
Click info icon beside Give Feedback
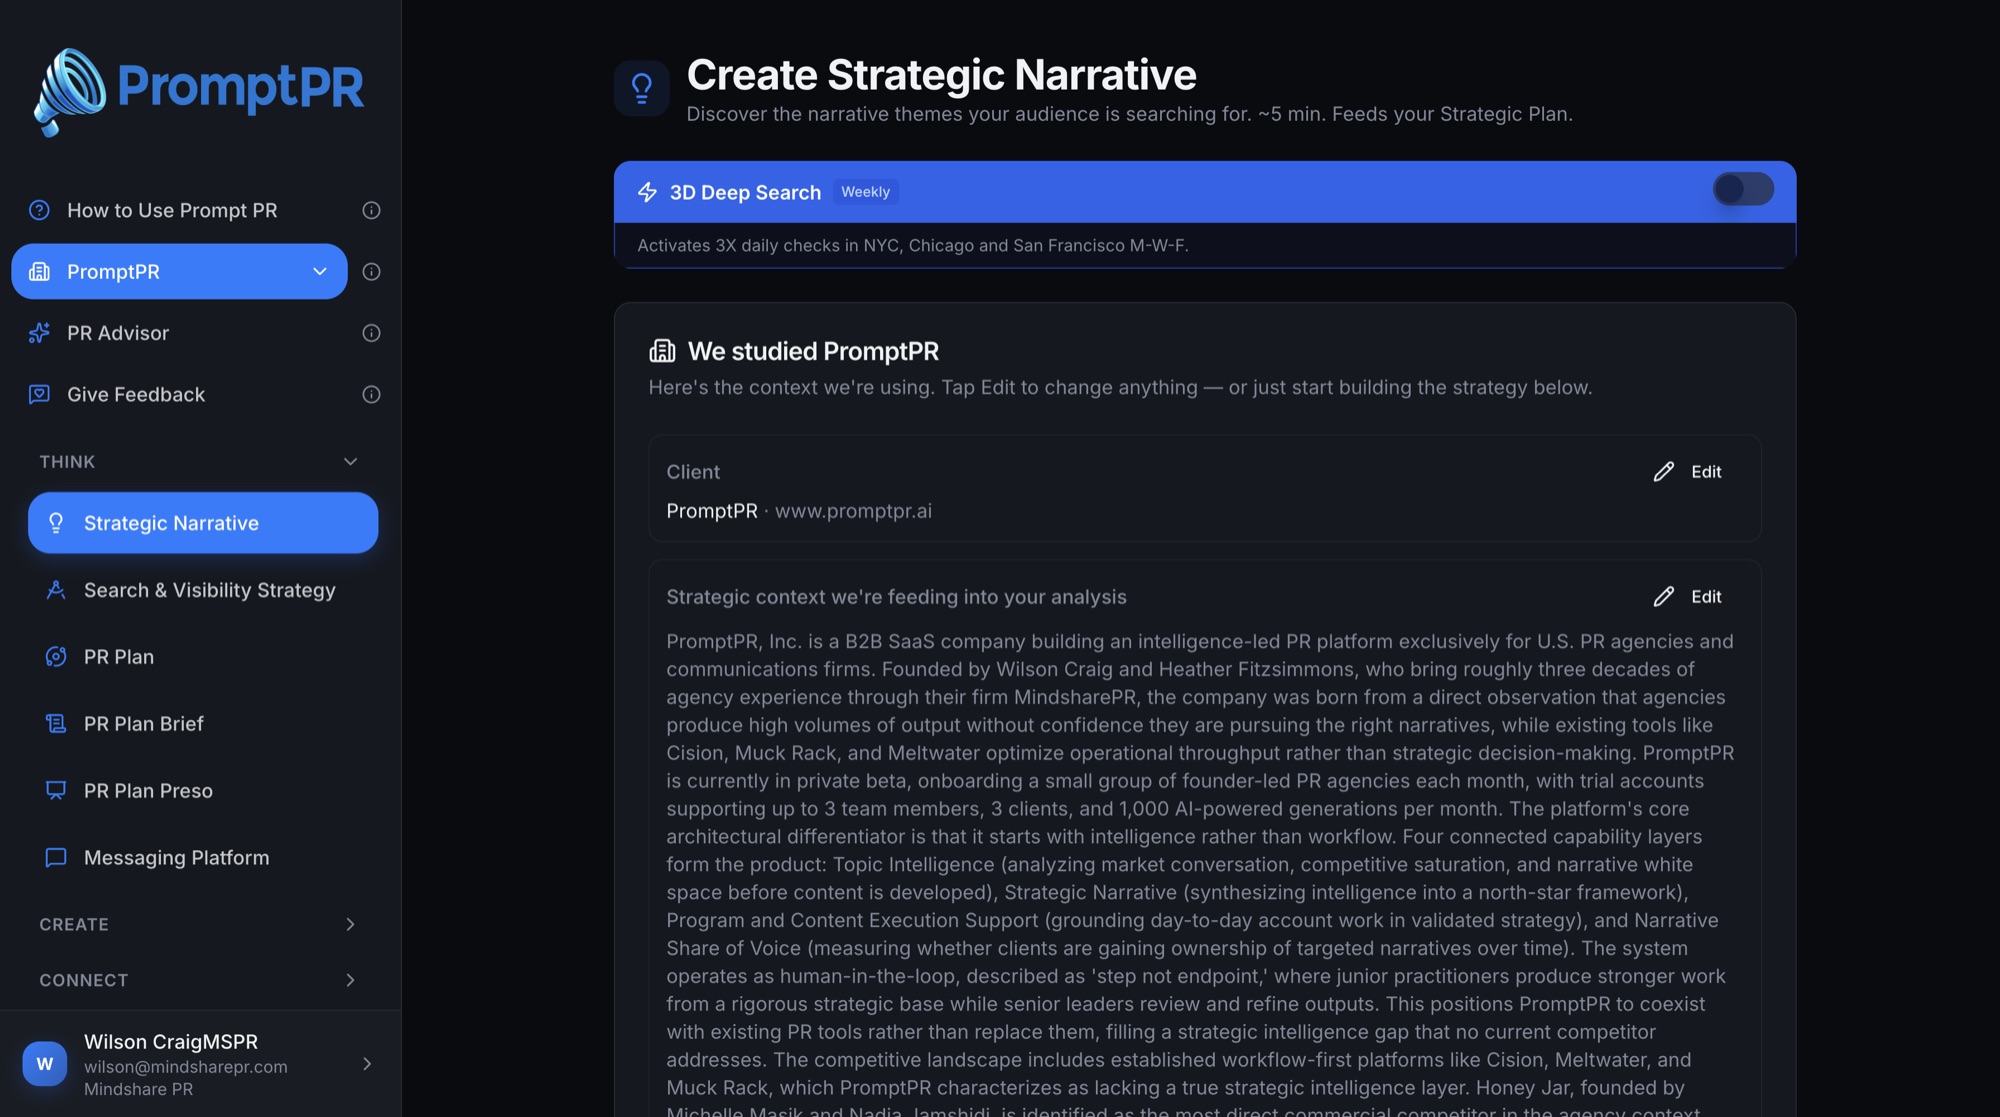pyautogui.click(x=371, y=394)
